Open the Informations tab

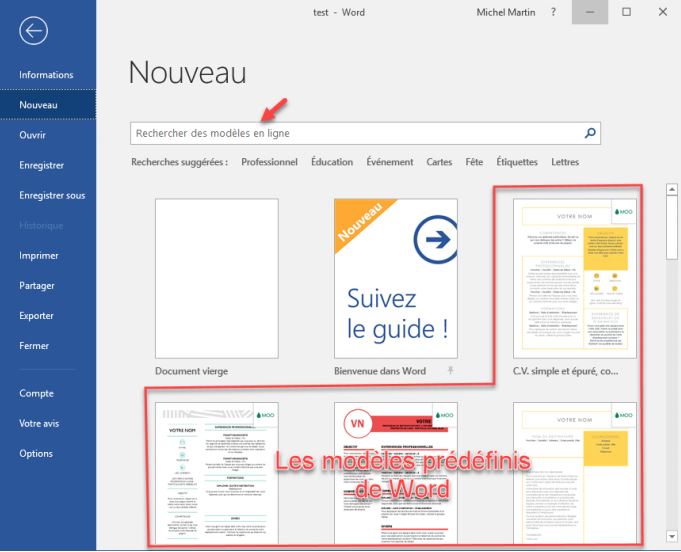pyautogui.click(x=46, y=75)
